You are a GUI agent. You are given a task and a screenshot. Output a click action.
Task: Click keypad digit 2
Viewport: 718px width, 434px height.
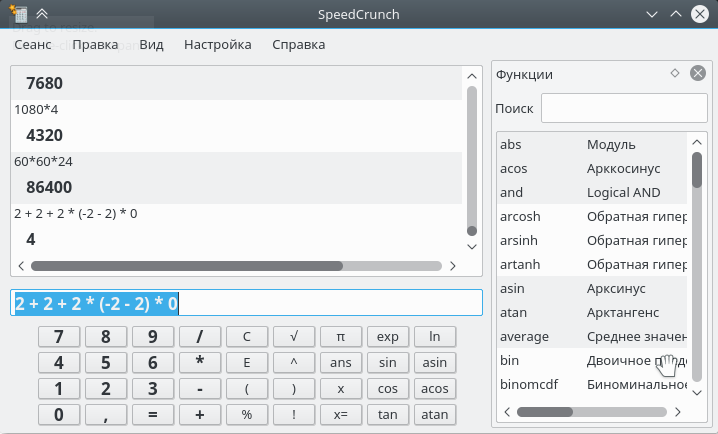pyautogui.click(x=106, y=389)
